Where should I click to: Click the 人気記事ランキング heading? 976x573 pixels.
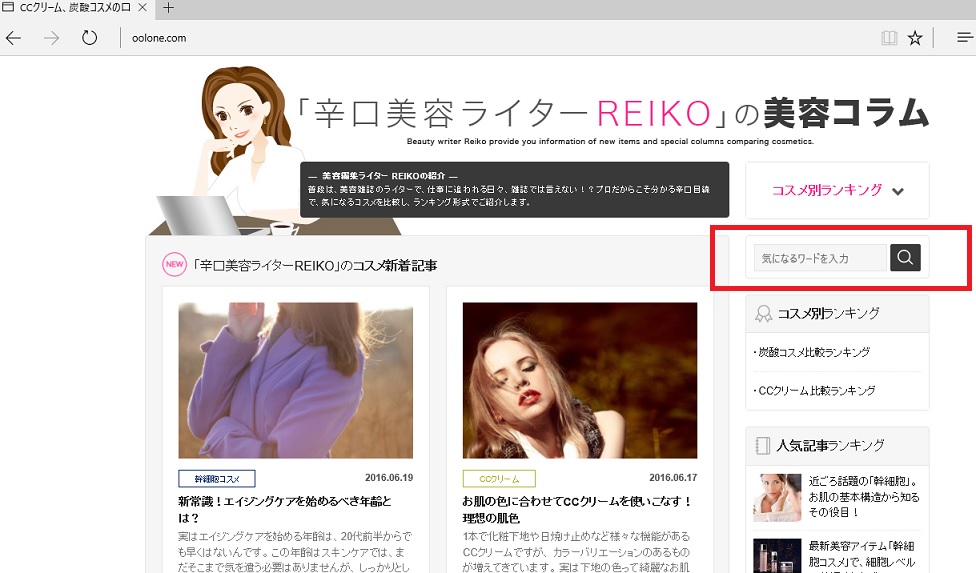tap(830, 445)
